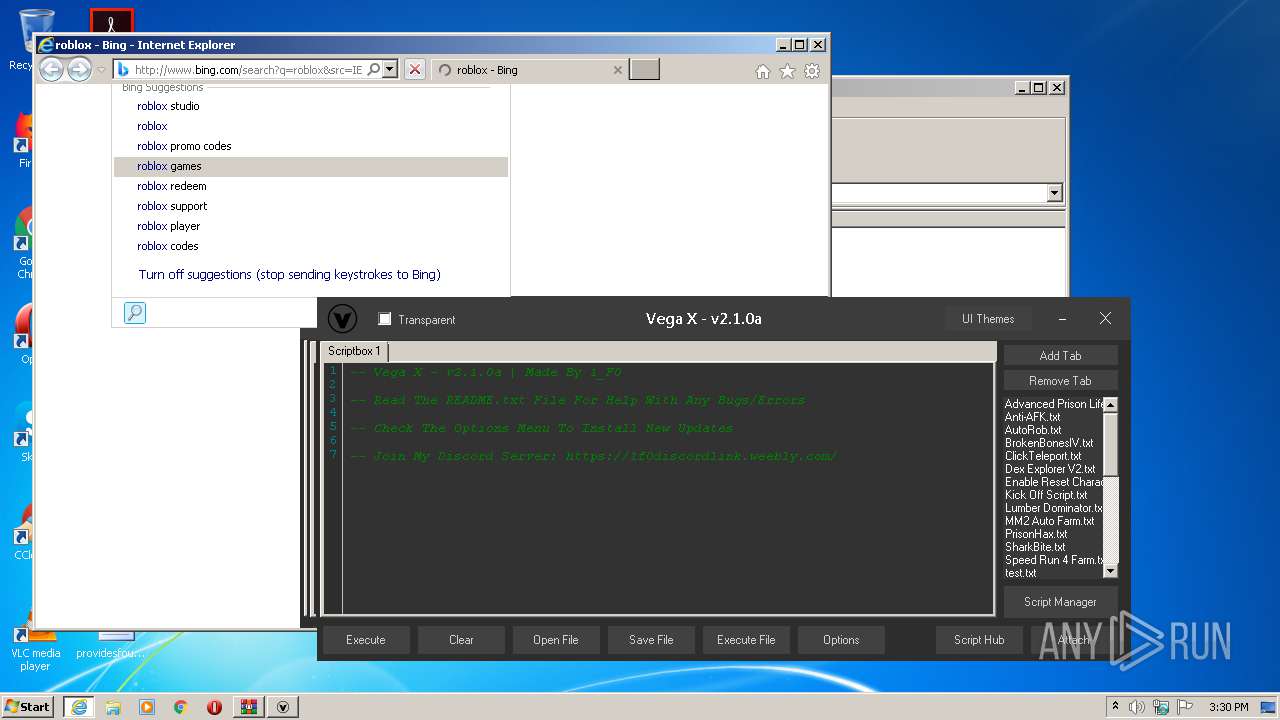Turn off Bing suggestions link
This screenshot has height=720, width=1280.
(289, 274)
